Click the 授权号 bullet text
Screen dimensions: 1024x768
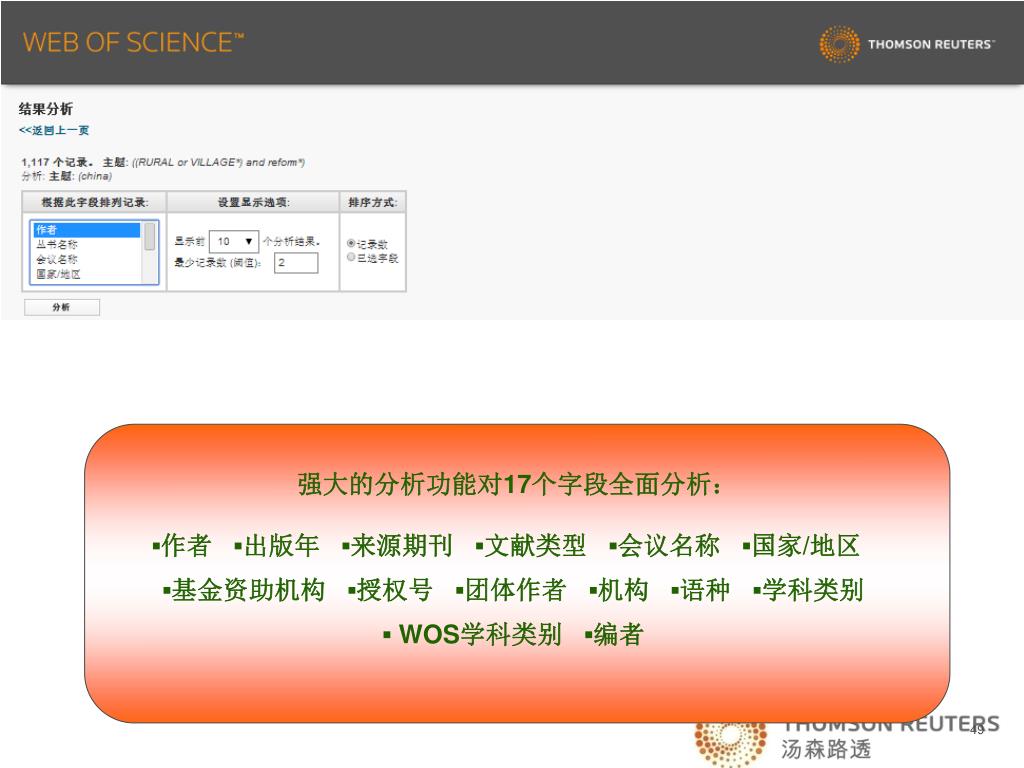click(390, 590)
